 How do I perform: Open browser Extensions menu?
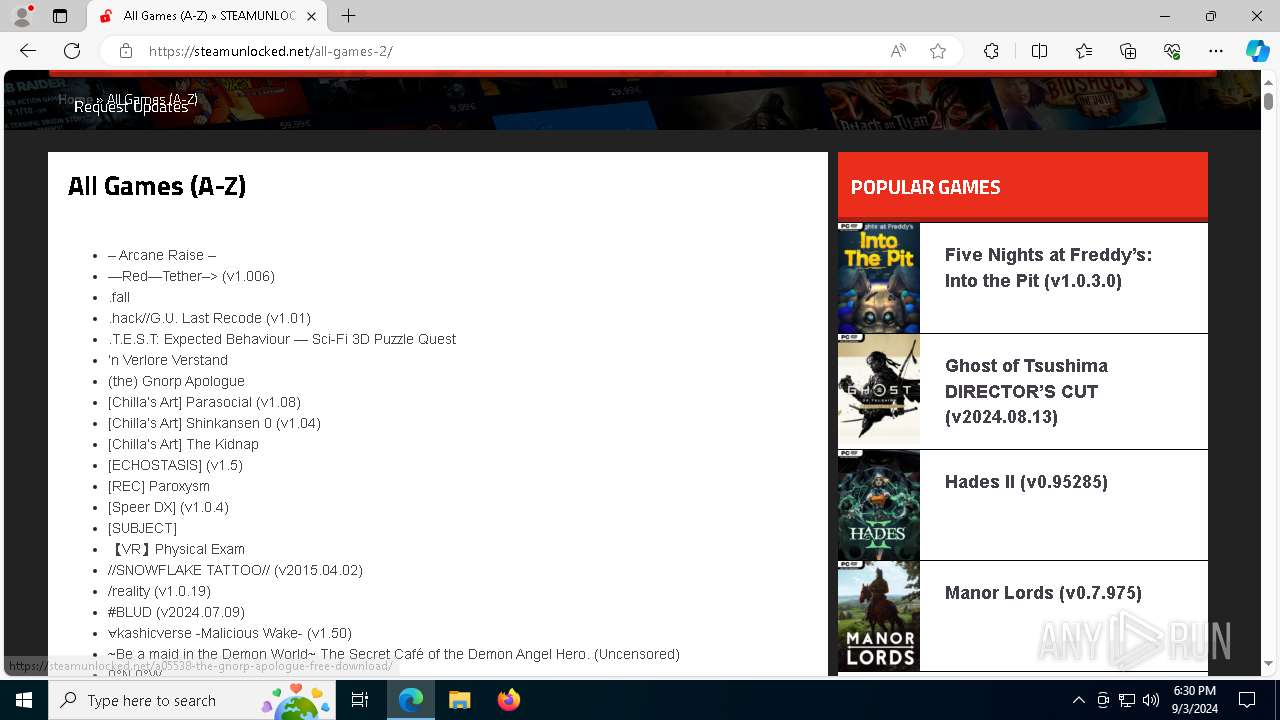coord(991,51)
